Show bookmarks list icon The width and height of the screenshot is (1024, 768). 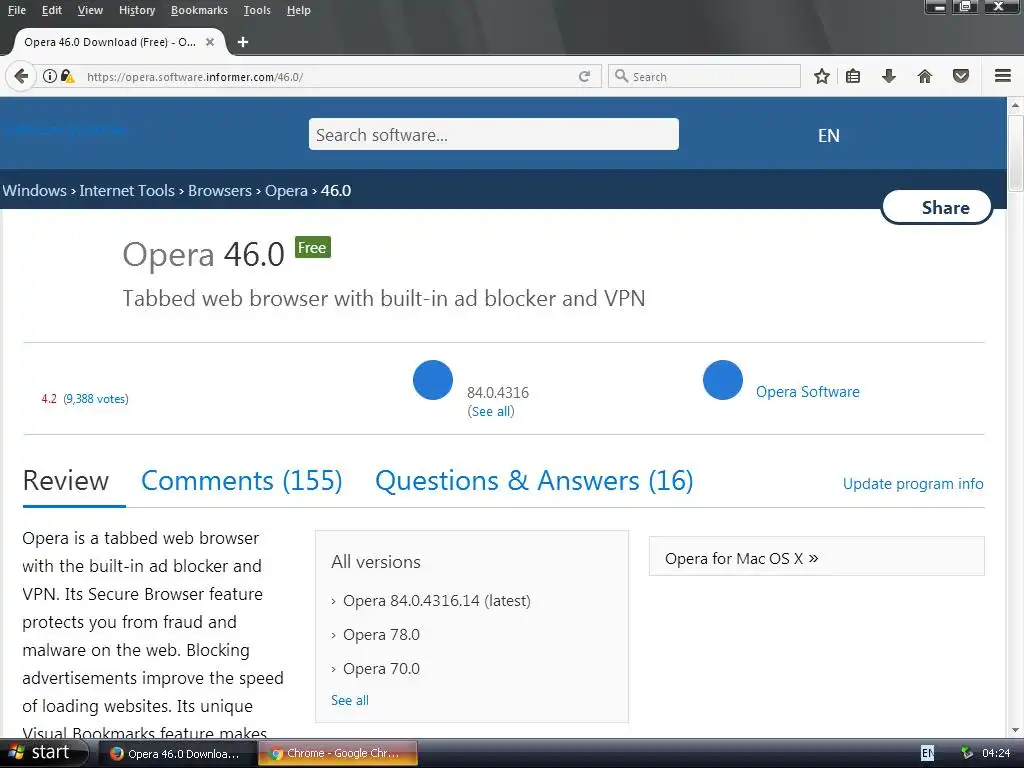coord(853,76)
